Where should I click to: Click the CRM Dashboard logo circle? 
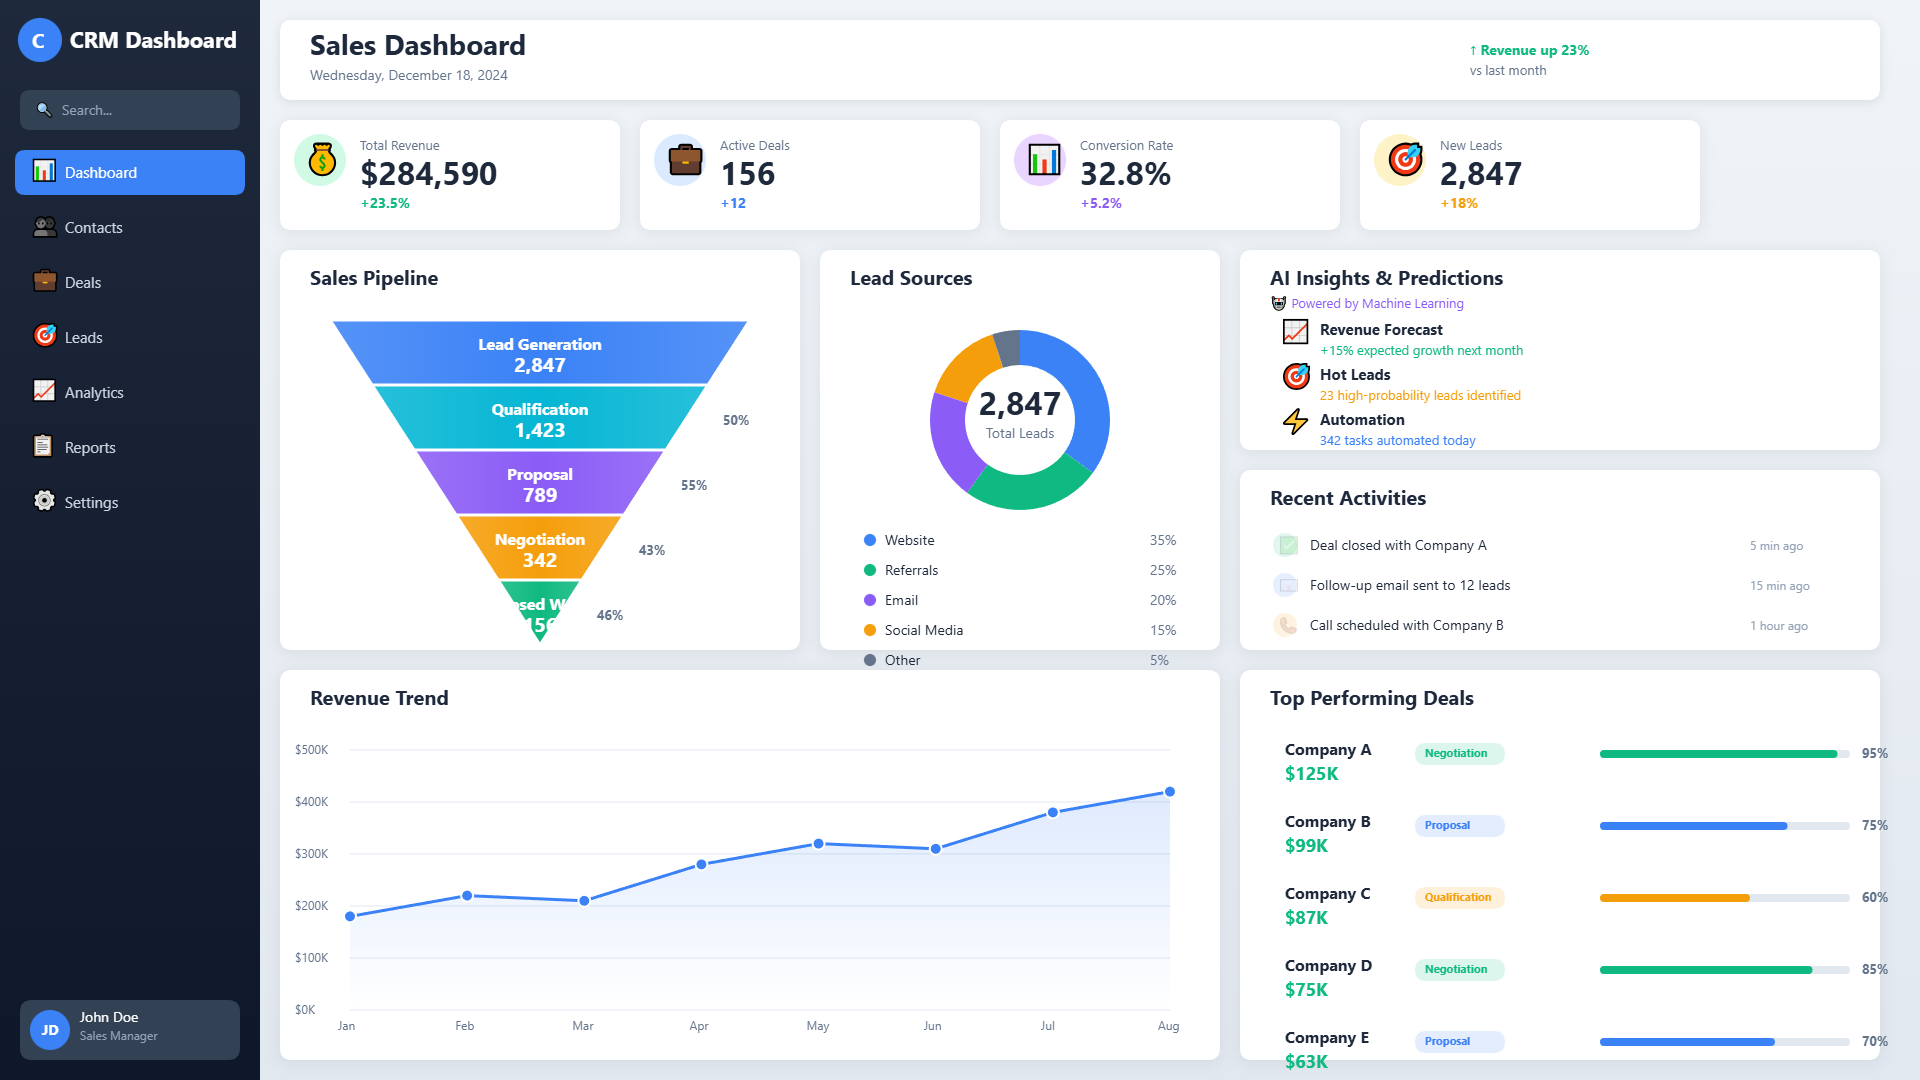[x=39, y=40]
